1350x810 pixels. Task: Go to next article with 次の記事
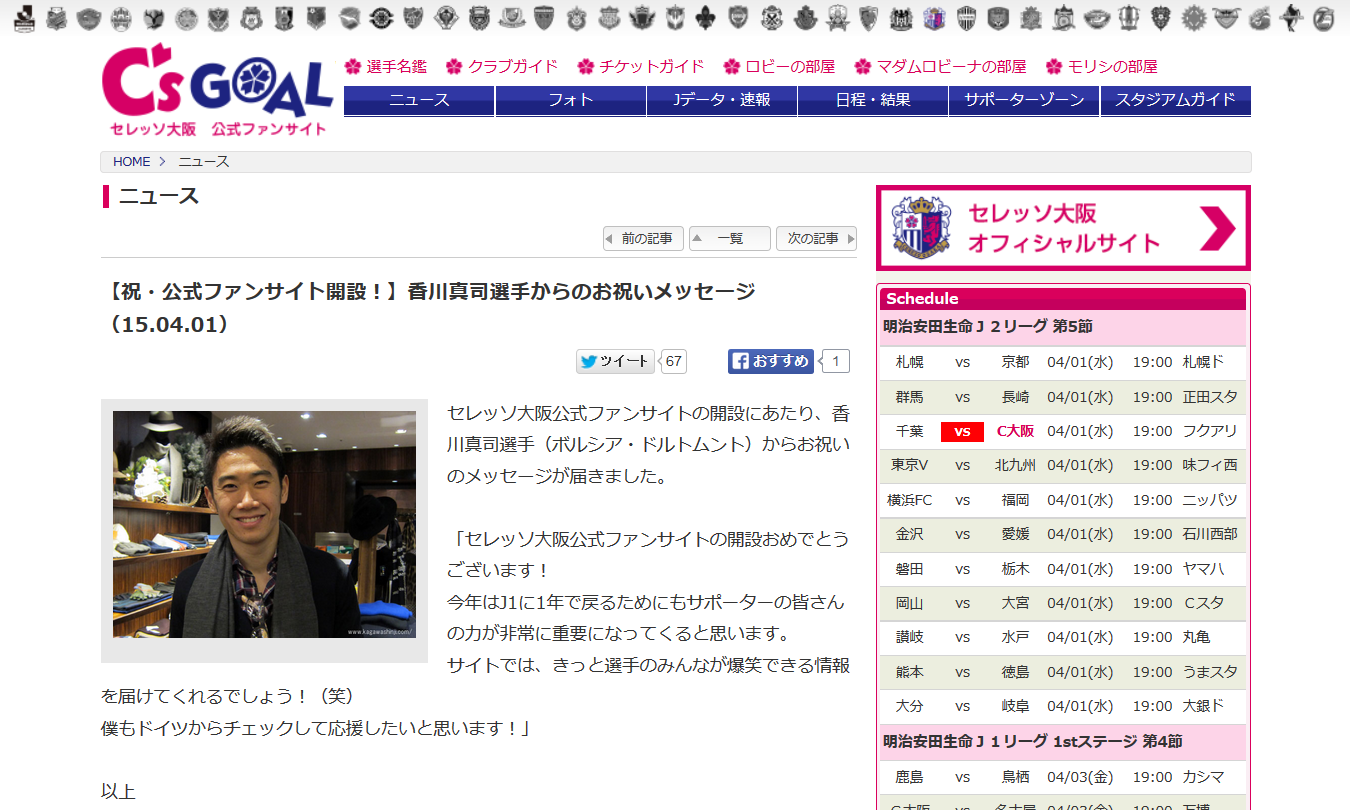816,239
